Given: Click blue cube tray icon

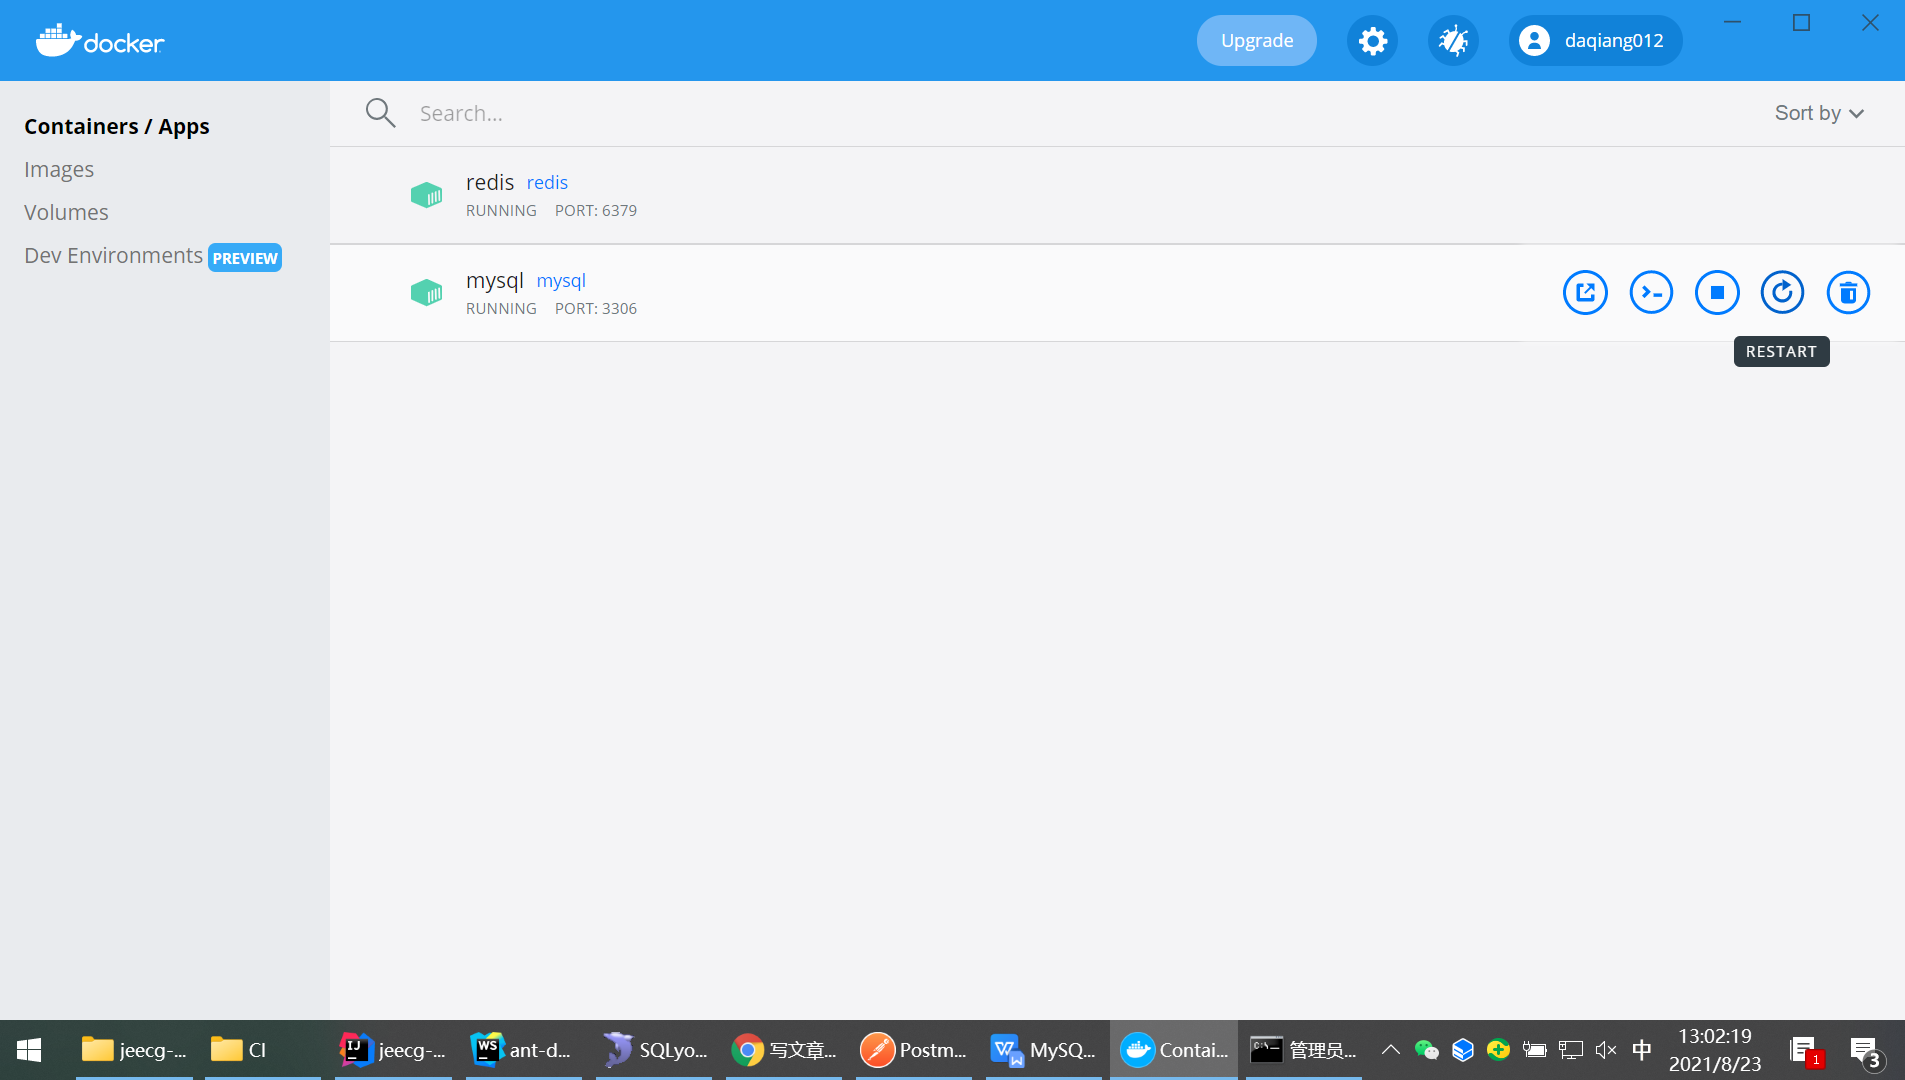Looking at the screenshot, I should coord(1463,1050).
